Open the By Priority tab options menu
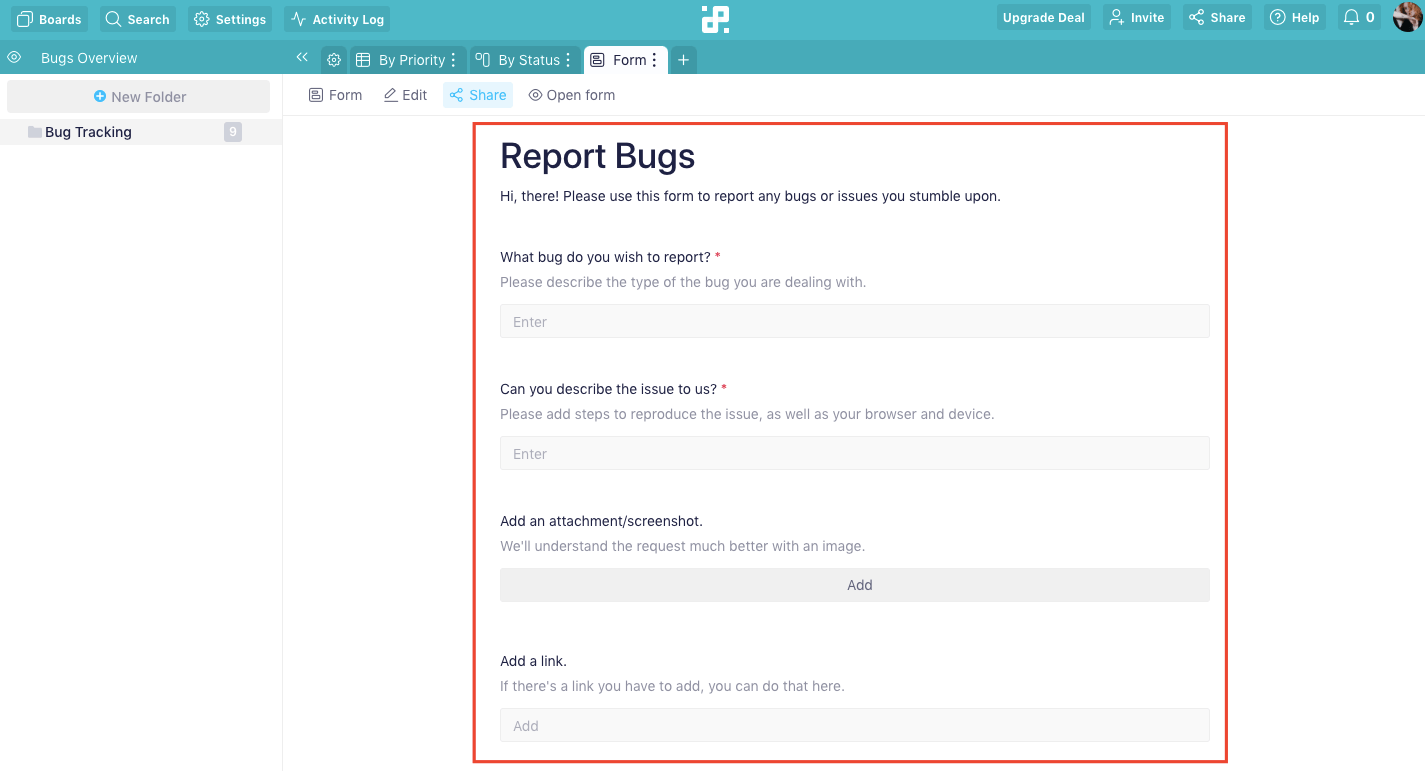 tap(454, 60)
